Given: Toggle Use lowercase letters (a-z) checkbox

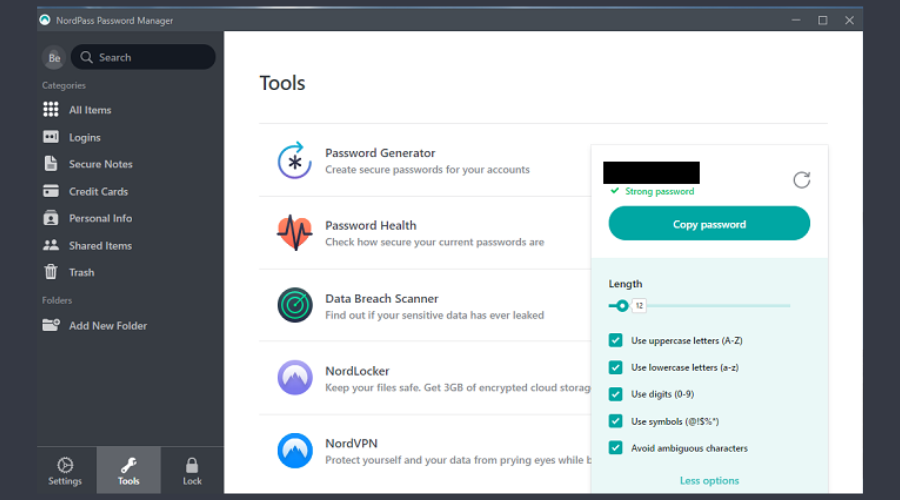Looking at the screenshot, I should coord(615,367).
